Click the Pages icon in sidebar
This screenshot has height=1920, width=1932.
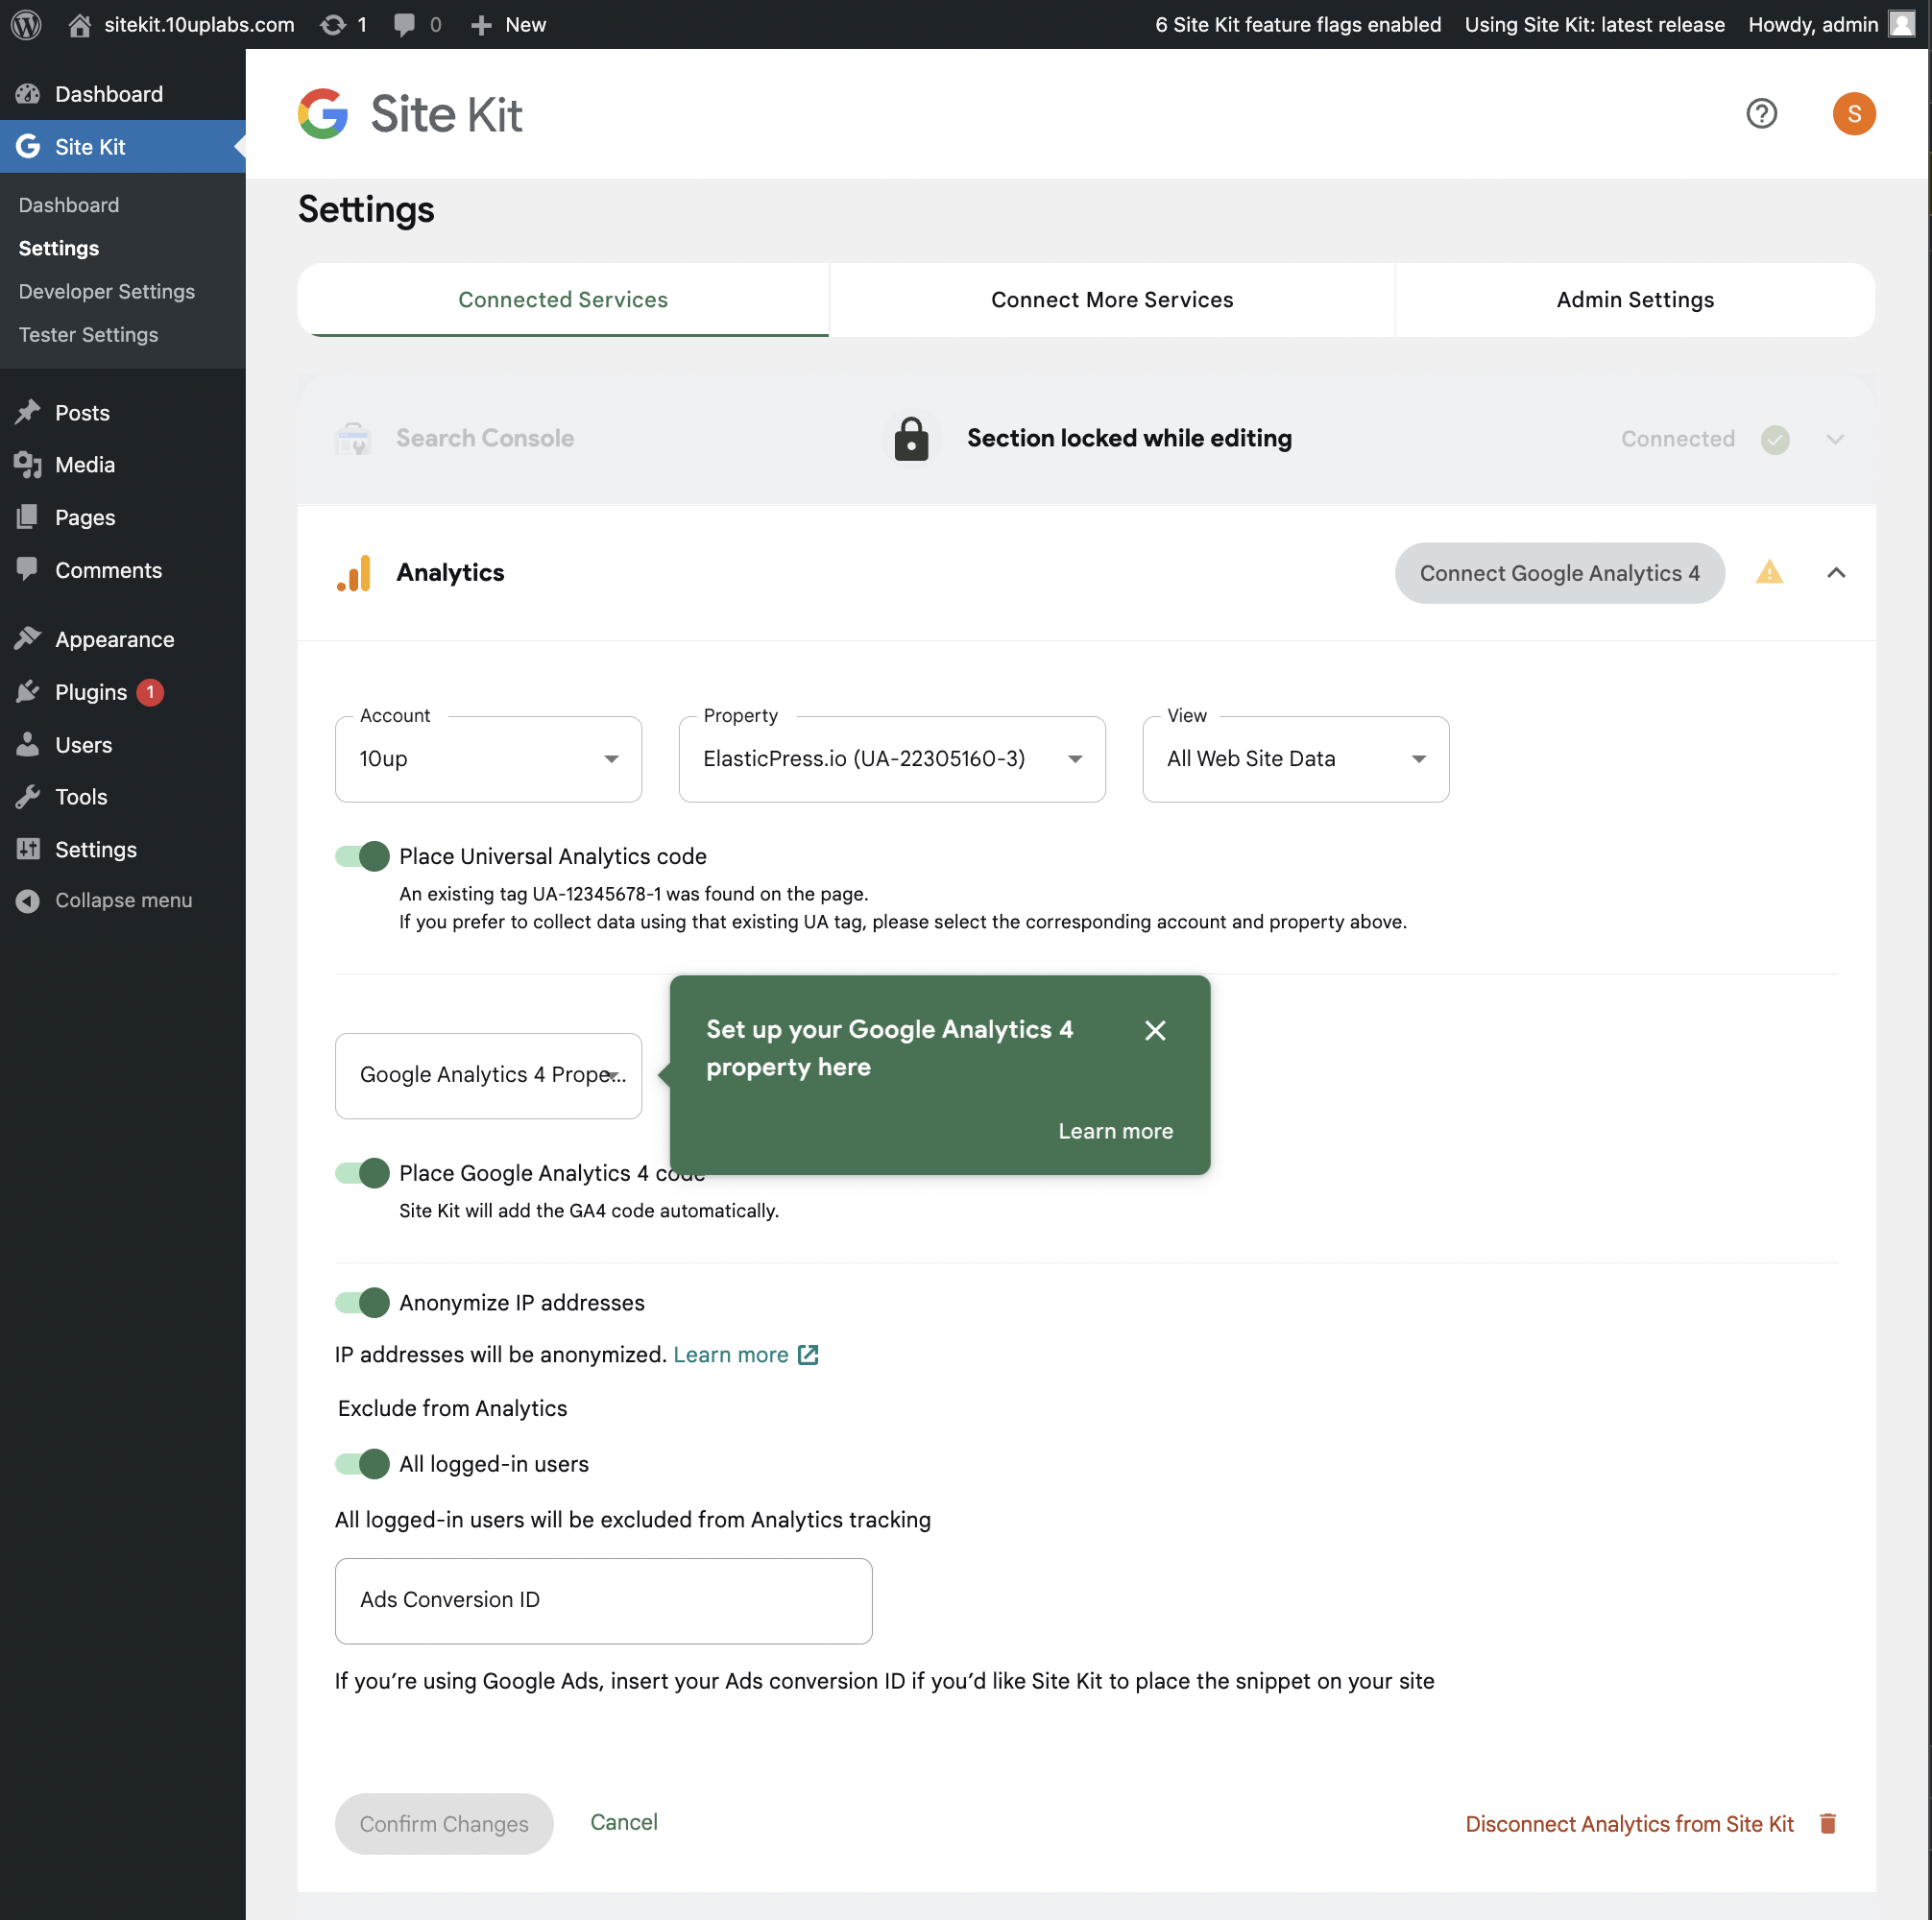point(28,517)
